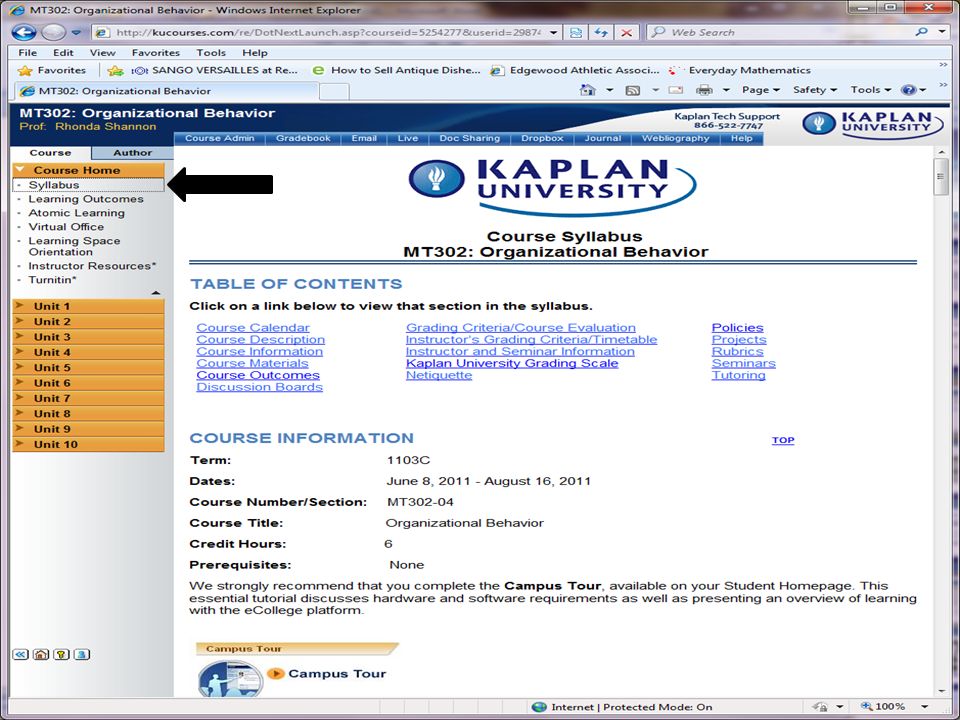Click the blue Help question mark icon
This screenshot has height=720, width=960.
coord(909,90)
